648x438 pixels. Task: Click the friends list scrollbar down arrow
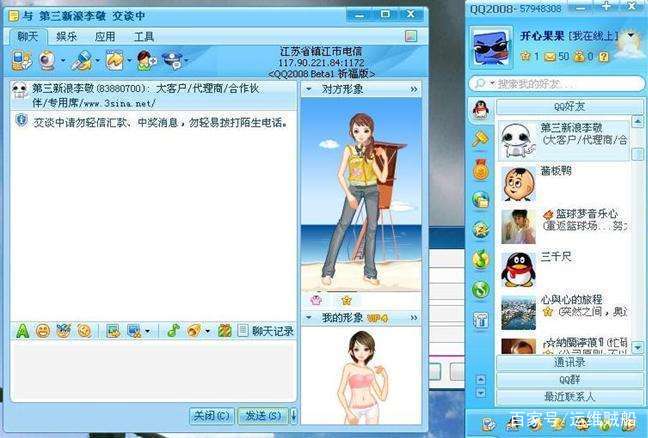tap(637, 348)
